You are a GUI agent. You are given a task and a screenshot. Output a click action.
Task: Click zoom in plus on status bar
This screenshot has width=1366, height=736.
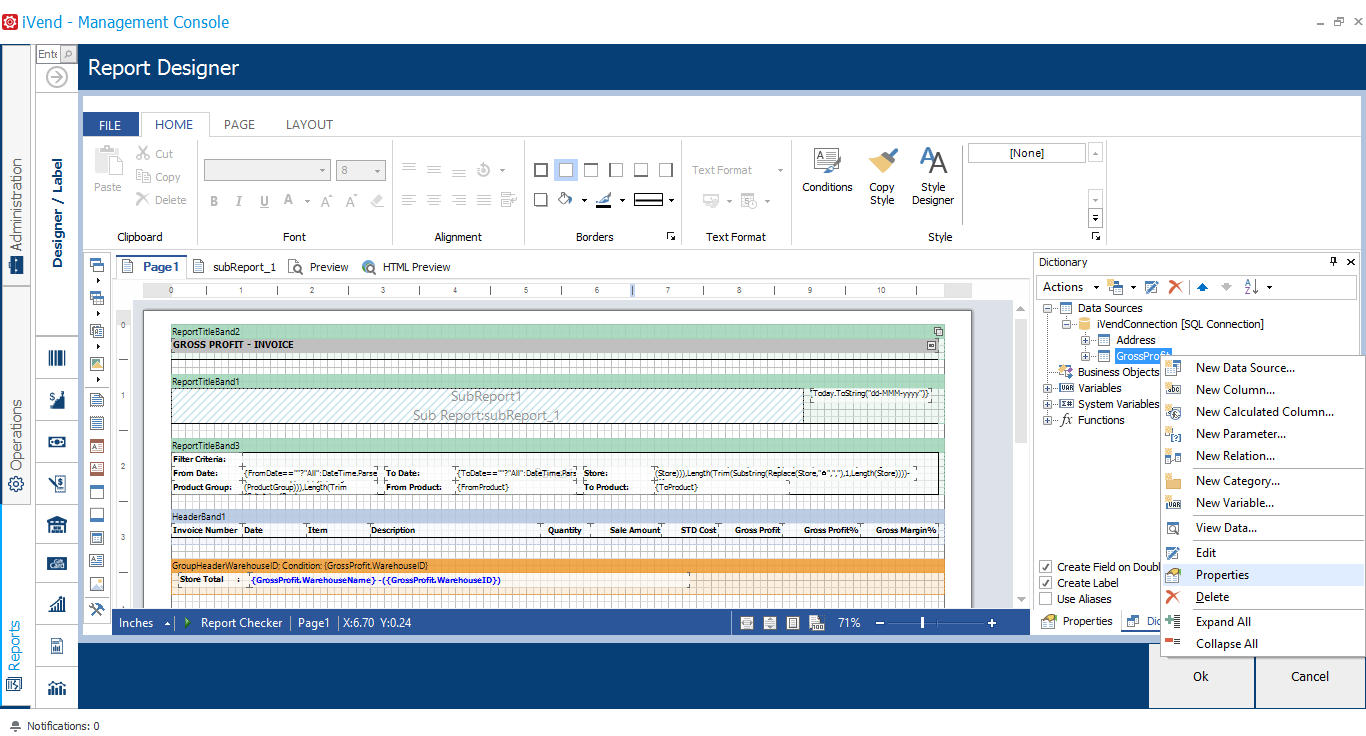click(x=992, y=623)
